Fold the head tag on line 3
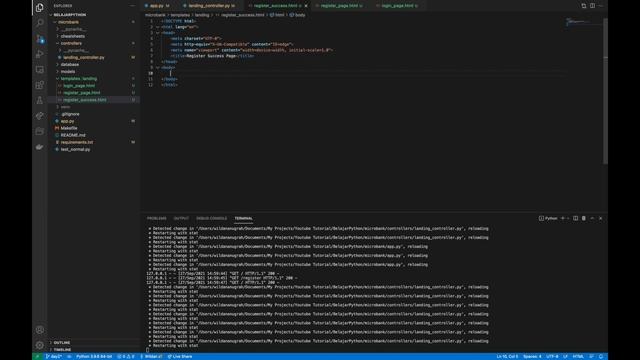 point(158,33)
